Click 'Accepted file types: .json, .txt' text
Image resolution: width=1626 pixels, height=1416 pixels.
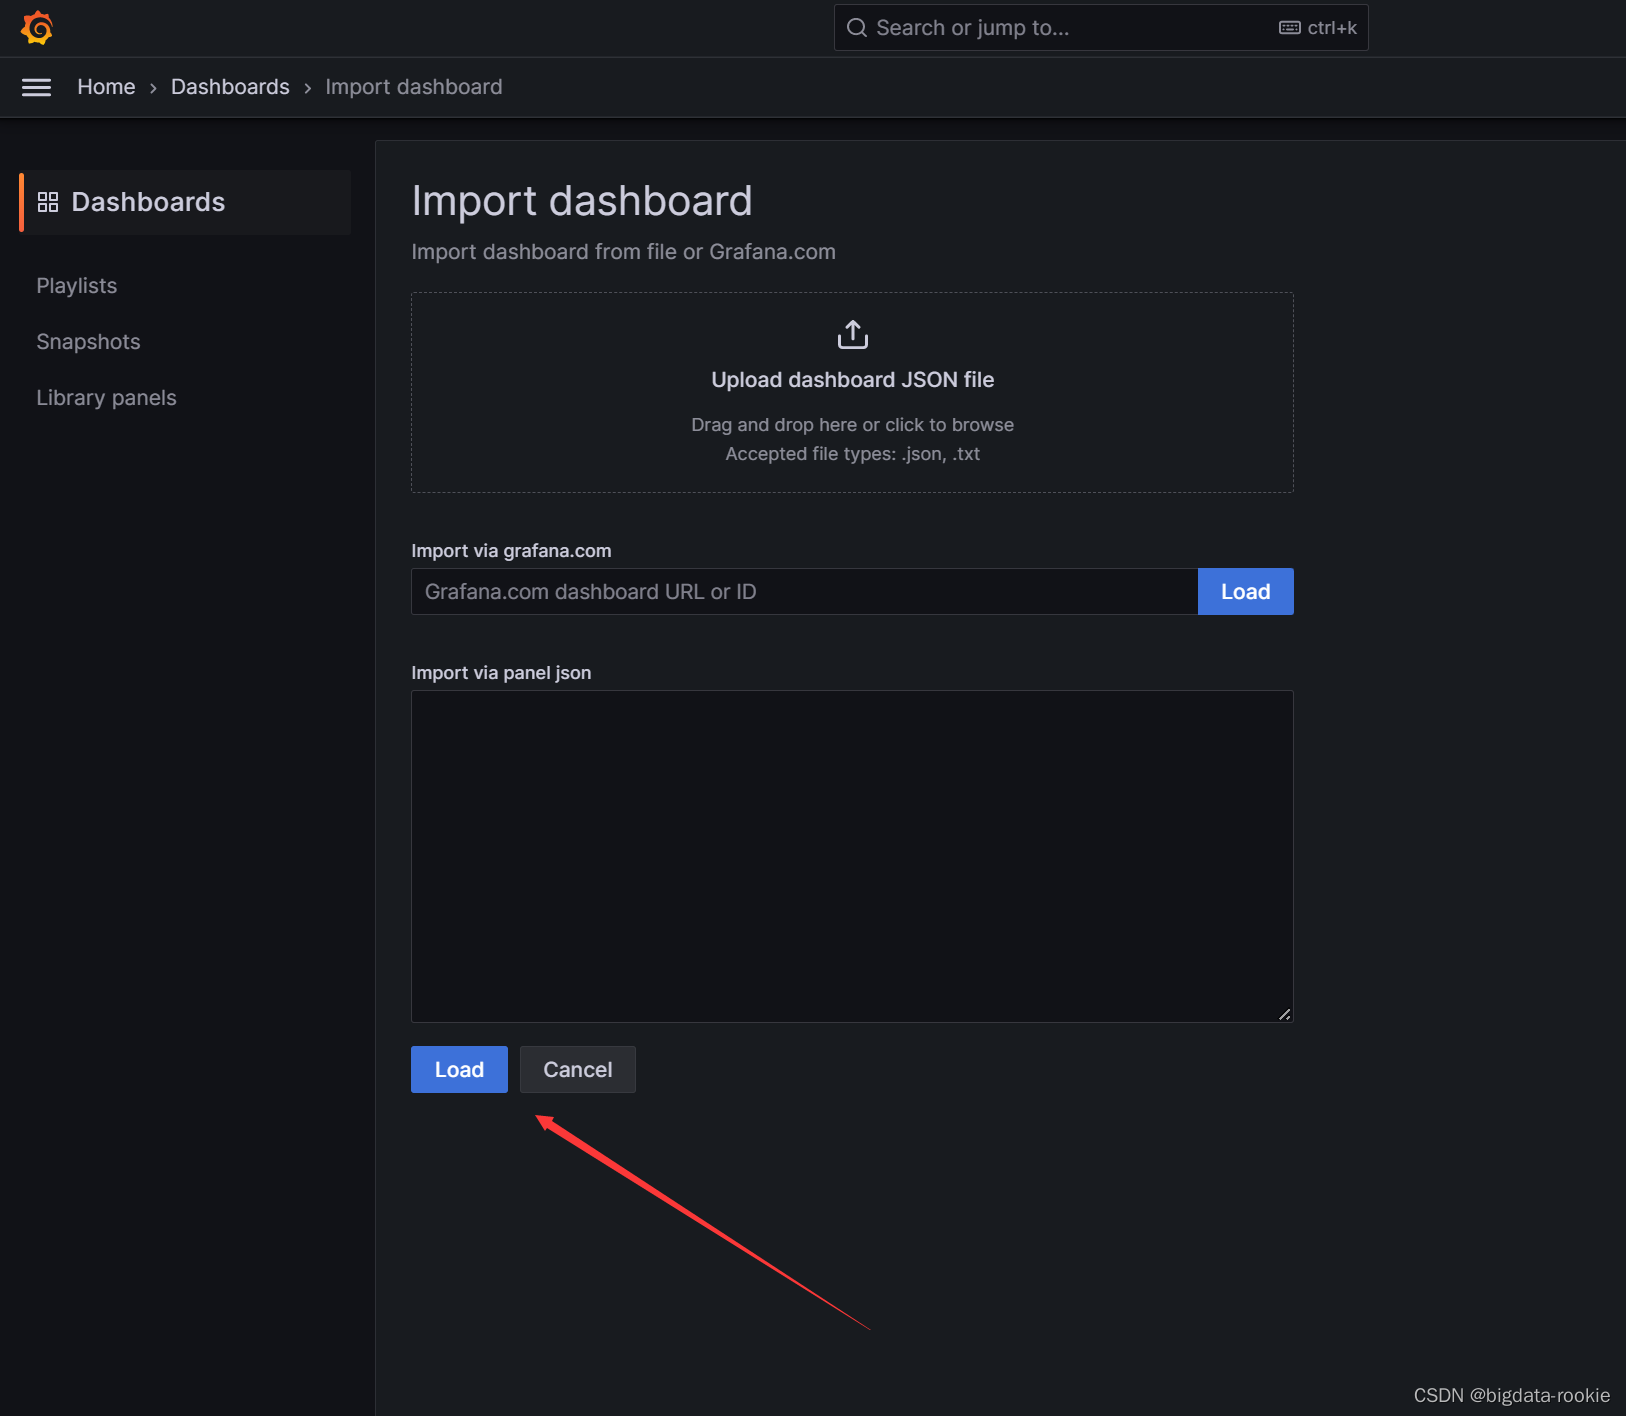point(853,454)
